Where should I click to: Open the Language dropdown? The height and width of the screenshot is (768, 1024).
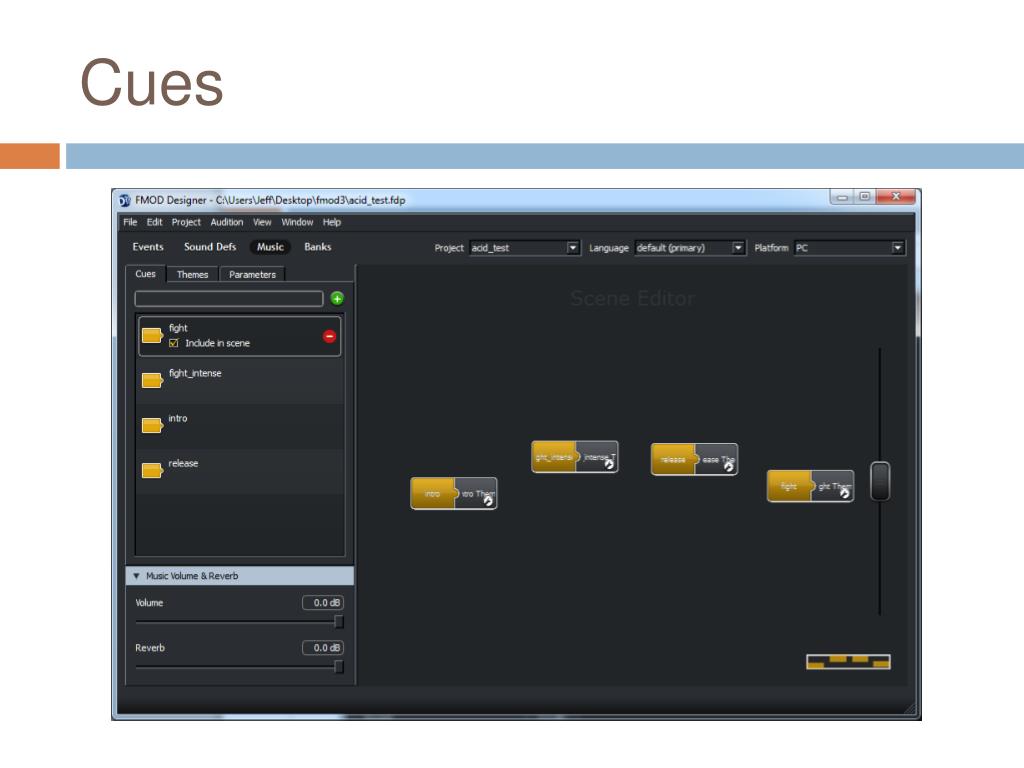point(690,248)
